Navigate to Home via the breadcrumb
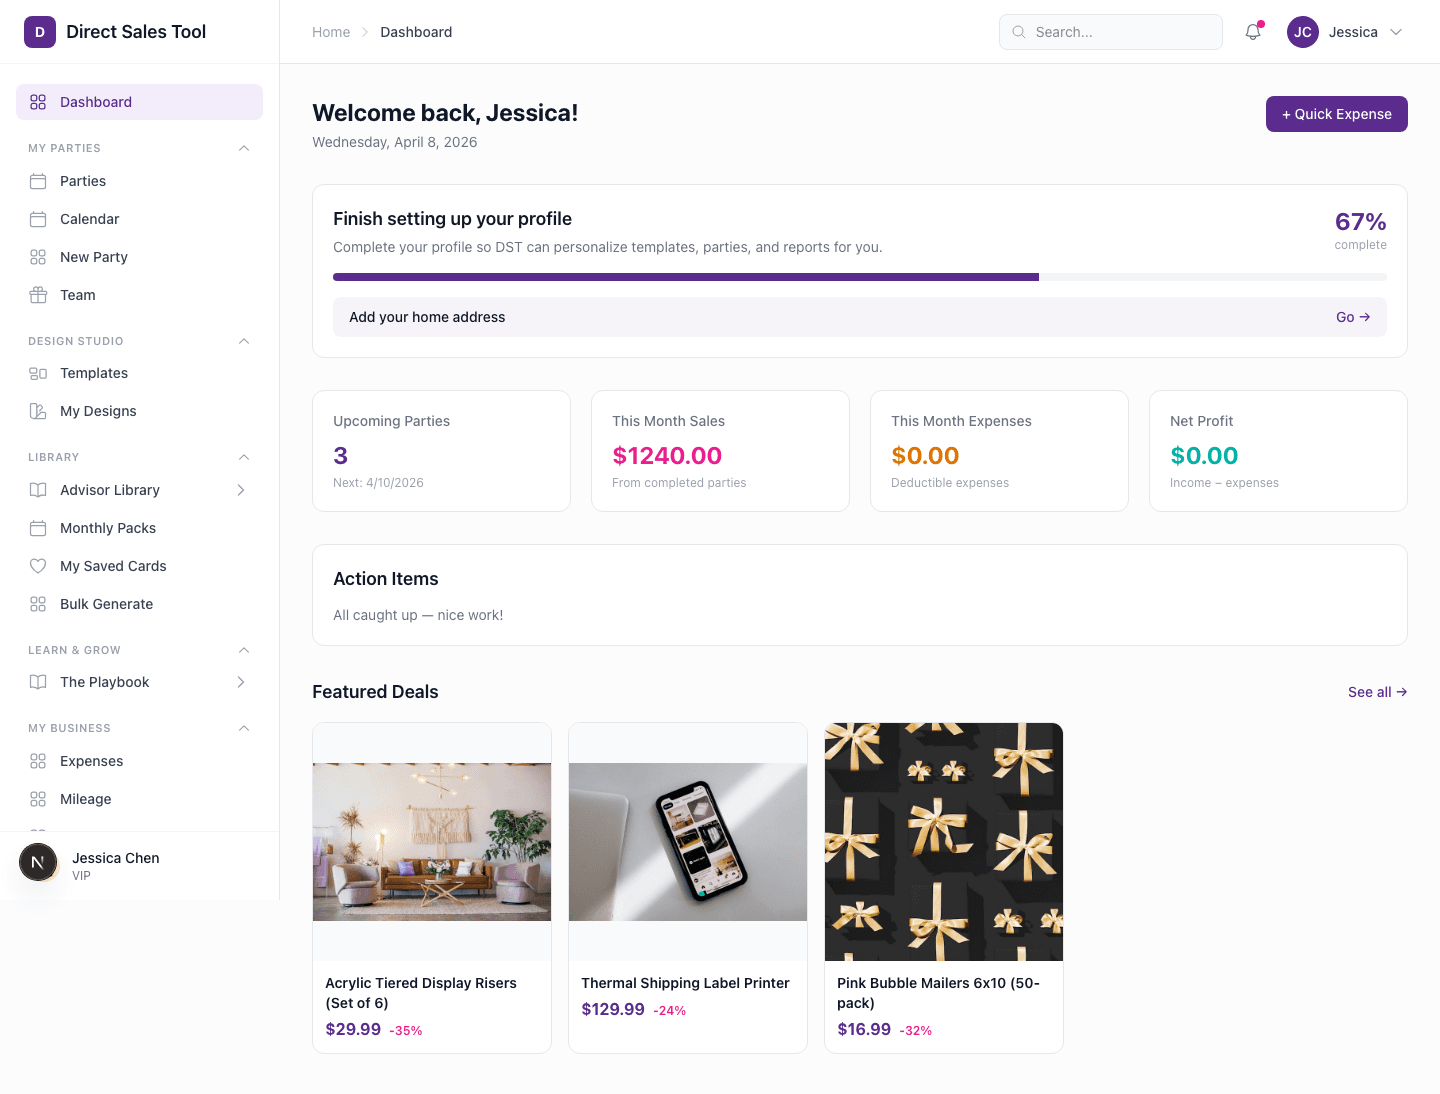Screen dimensions: 1440x1094 (331, 32)
